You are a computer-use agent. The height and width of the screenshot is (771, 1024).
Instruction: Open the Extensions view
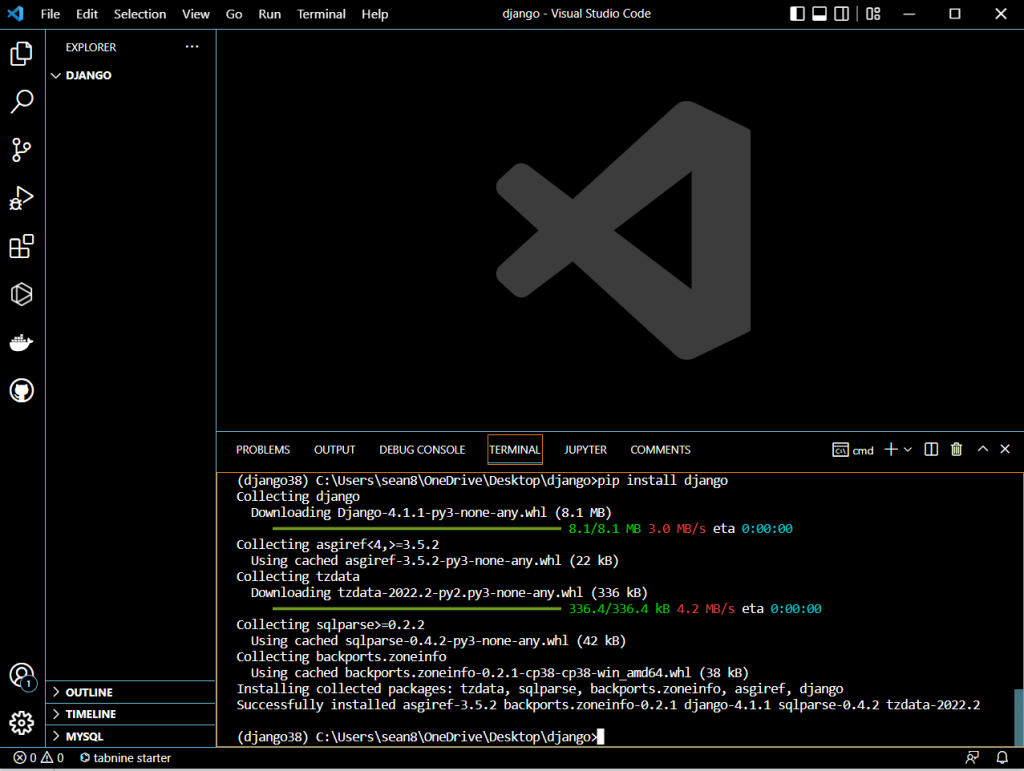[22, 246]
